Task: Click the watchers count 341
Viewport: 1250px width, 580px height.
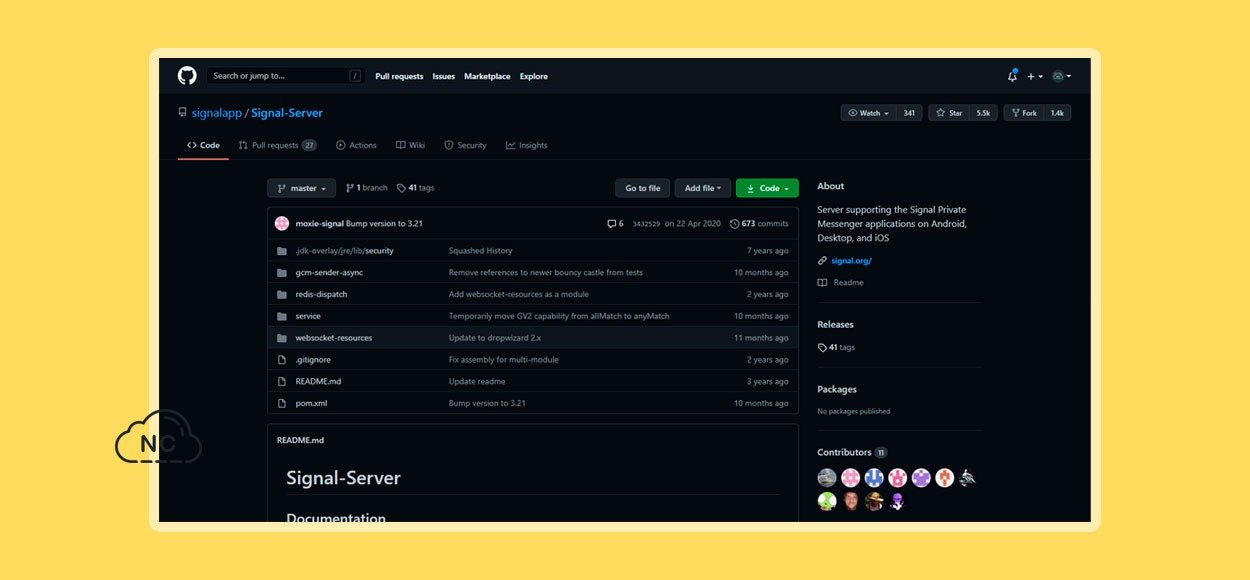Action: tap(909, 113)
